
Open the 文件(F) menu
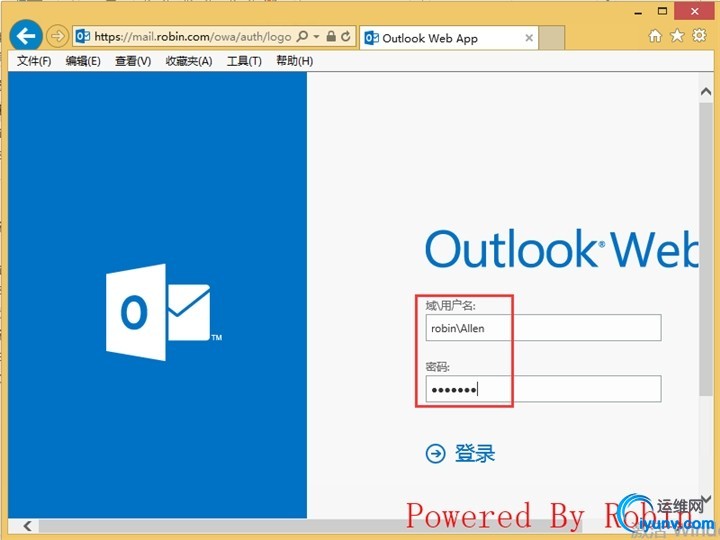(34, 61)
